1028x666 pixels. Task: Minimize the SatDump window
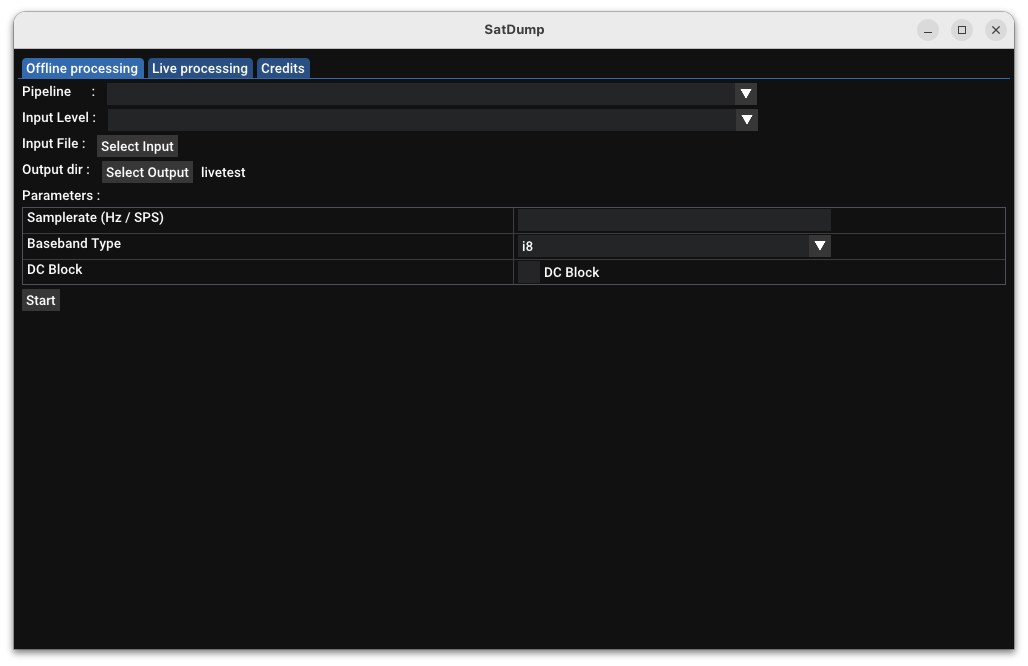point(928,30)
